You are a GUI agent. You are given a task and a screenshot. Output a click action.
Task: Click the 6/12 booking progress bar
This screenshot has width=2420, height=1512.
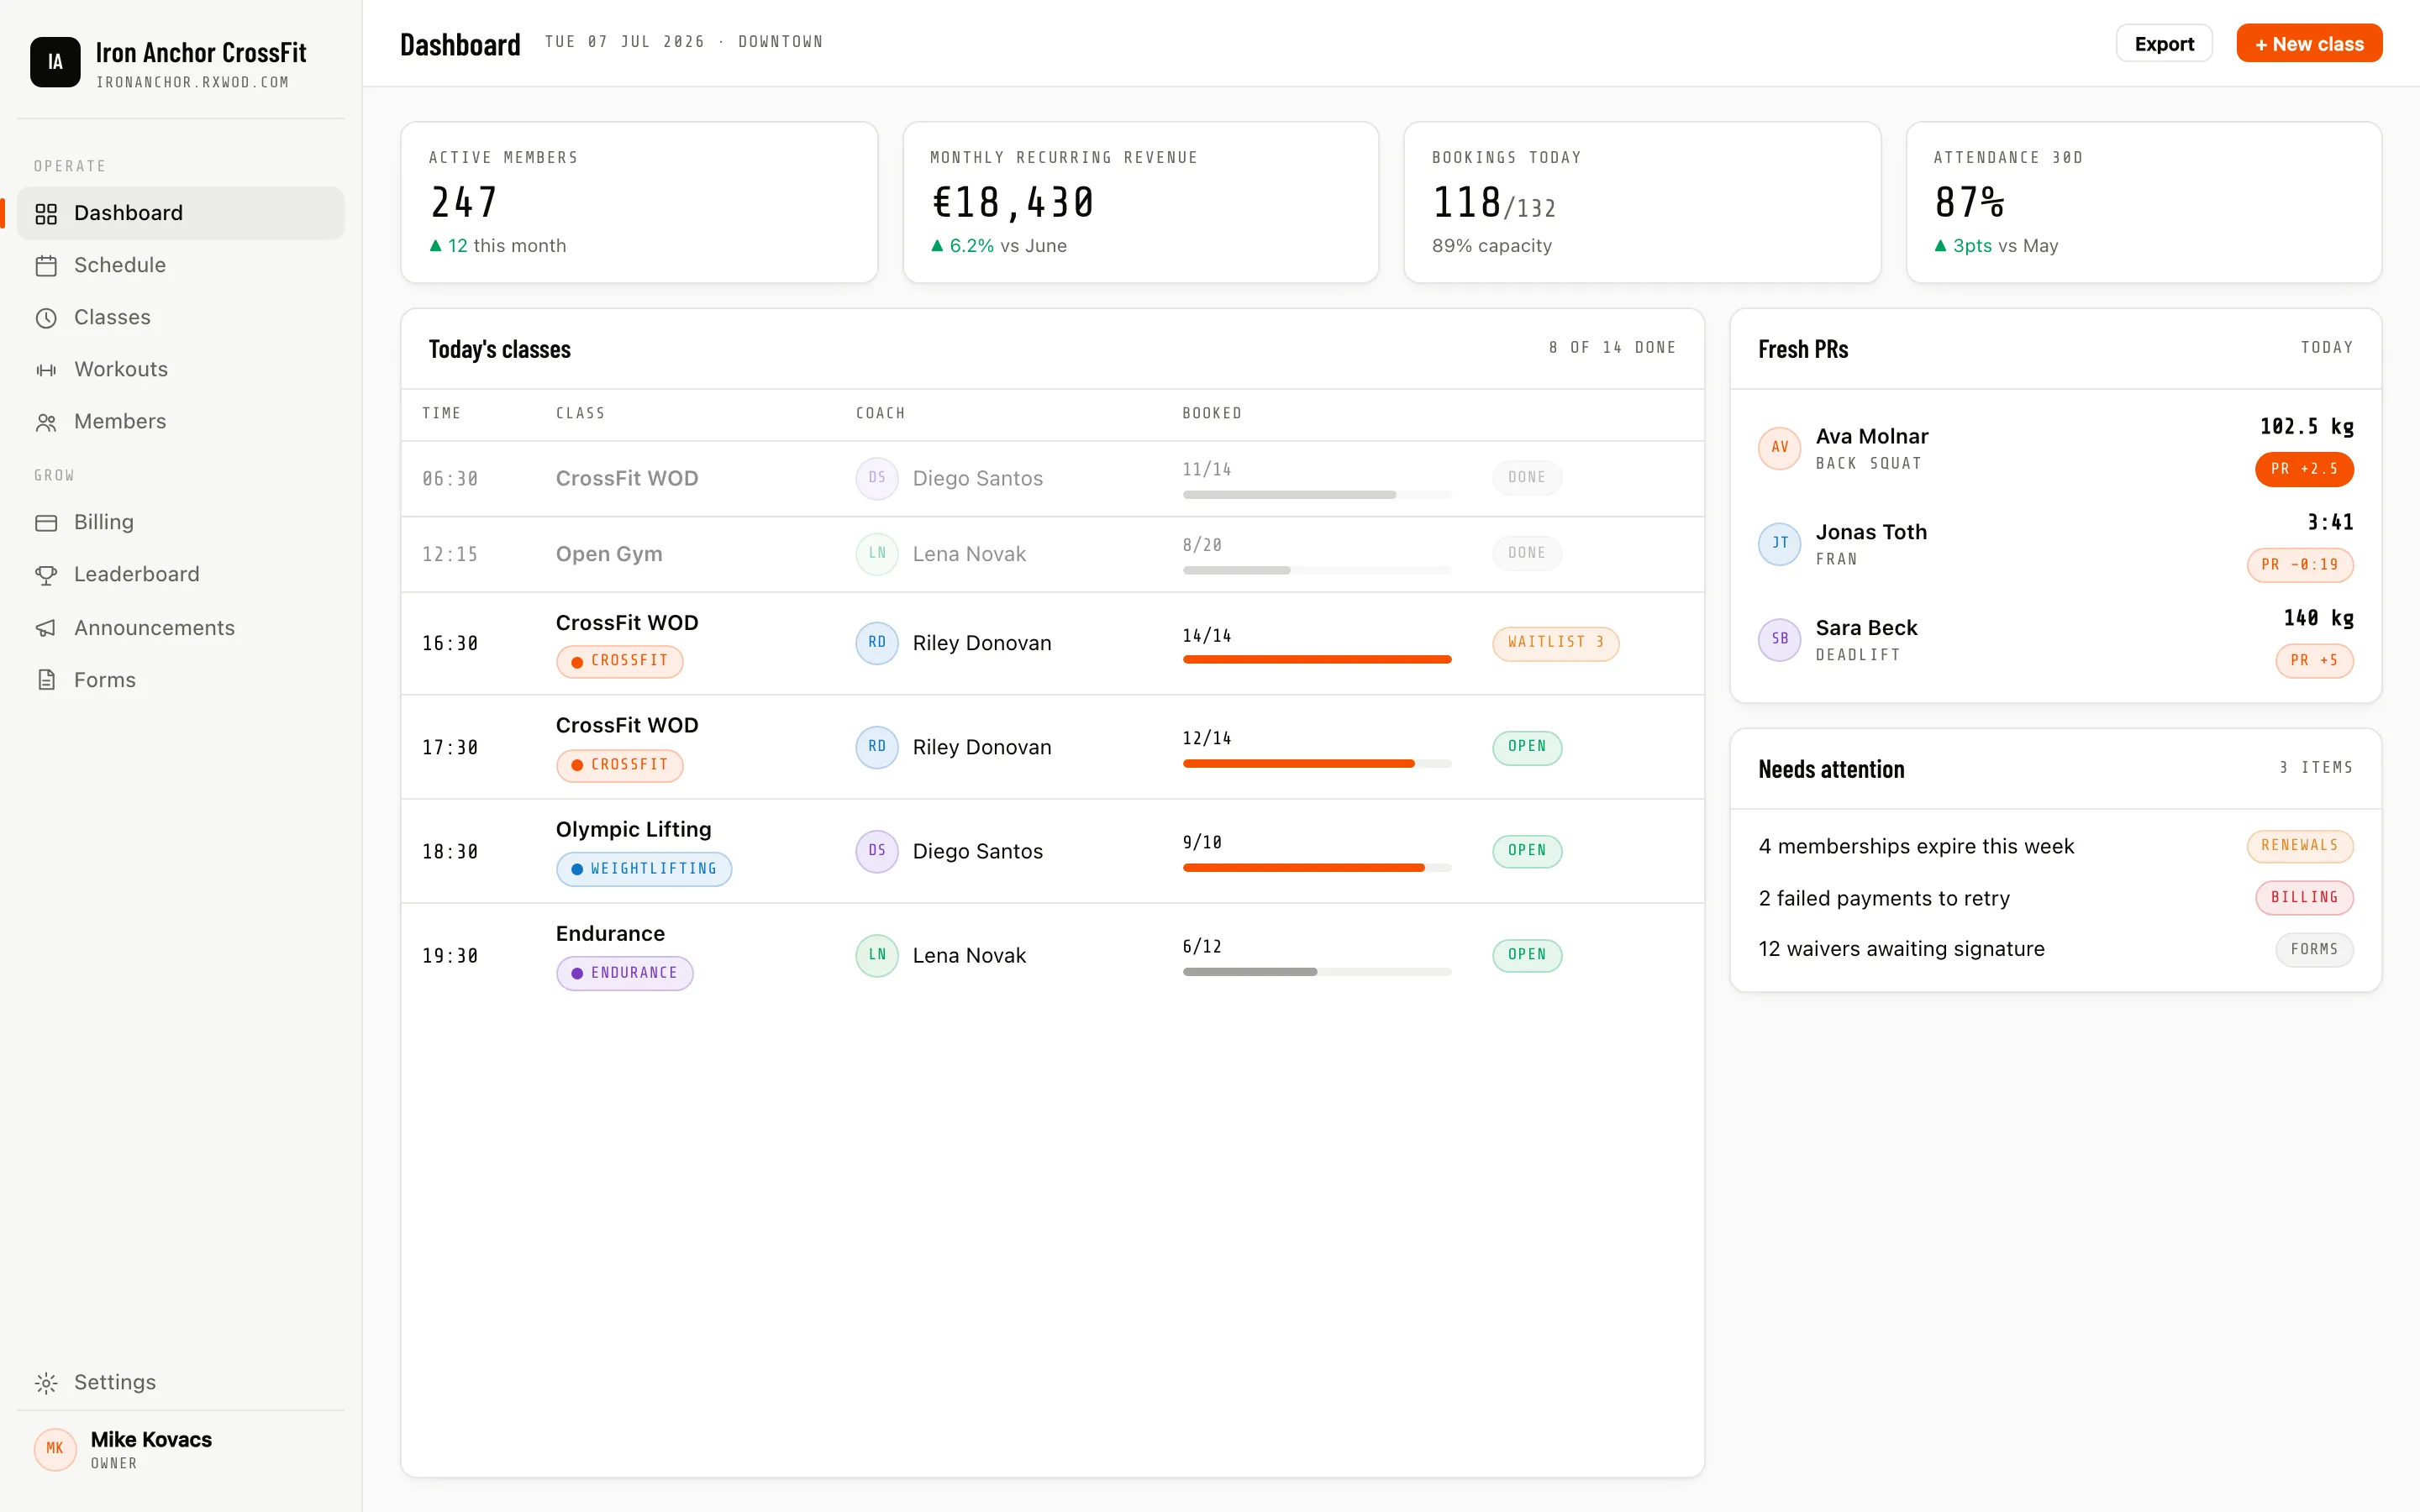coord(1317,972)
